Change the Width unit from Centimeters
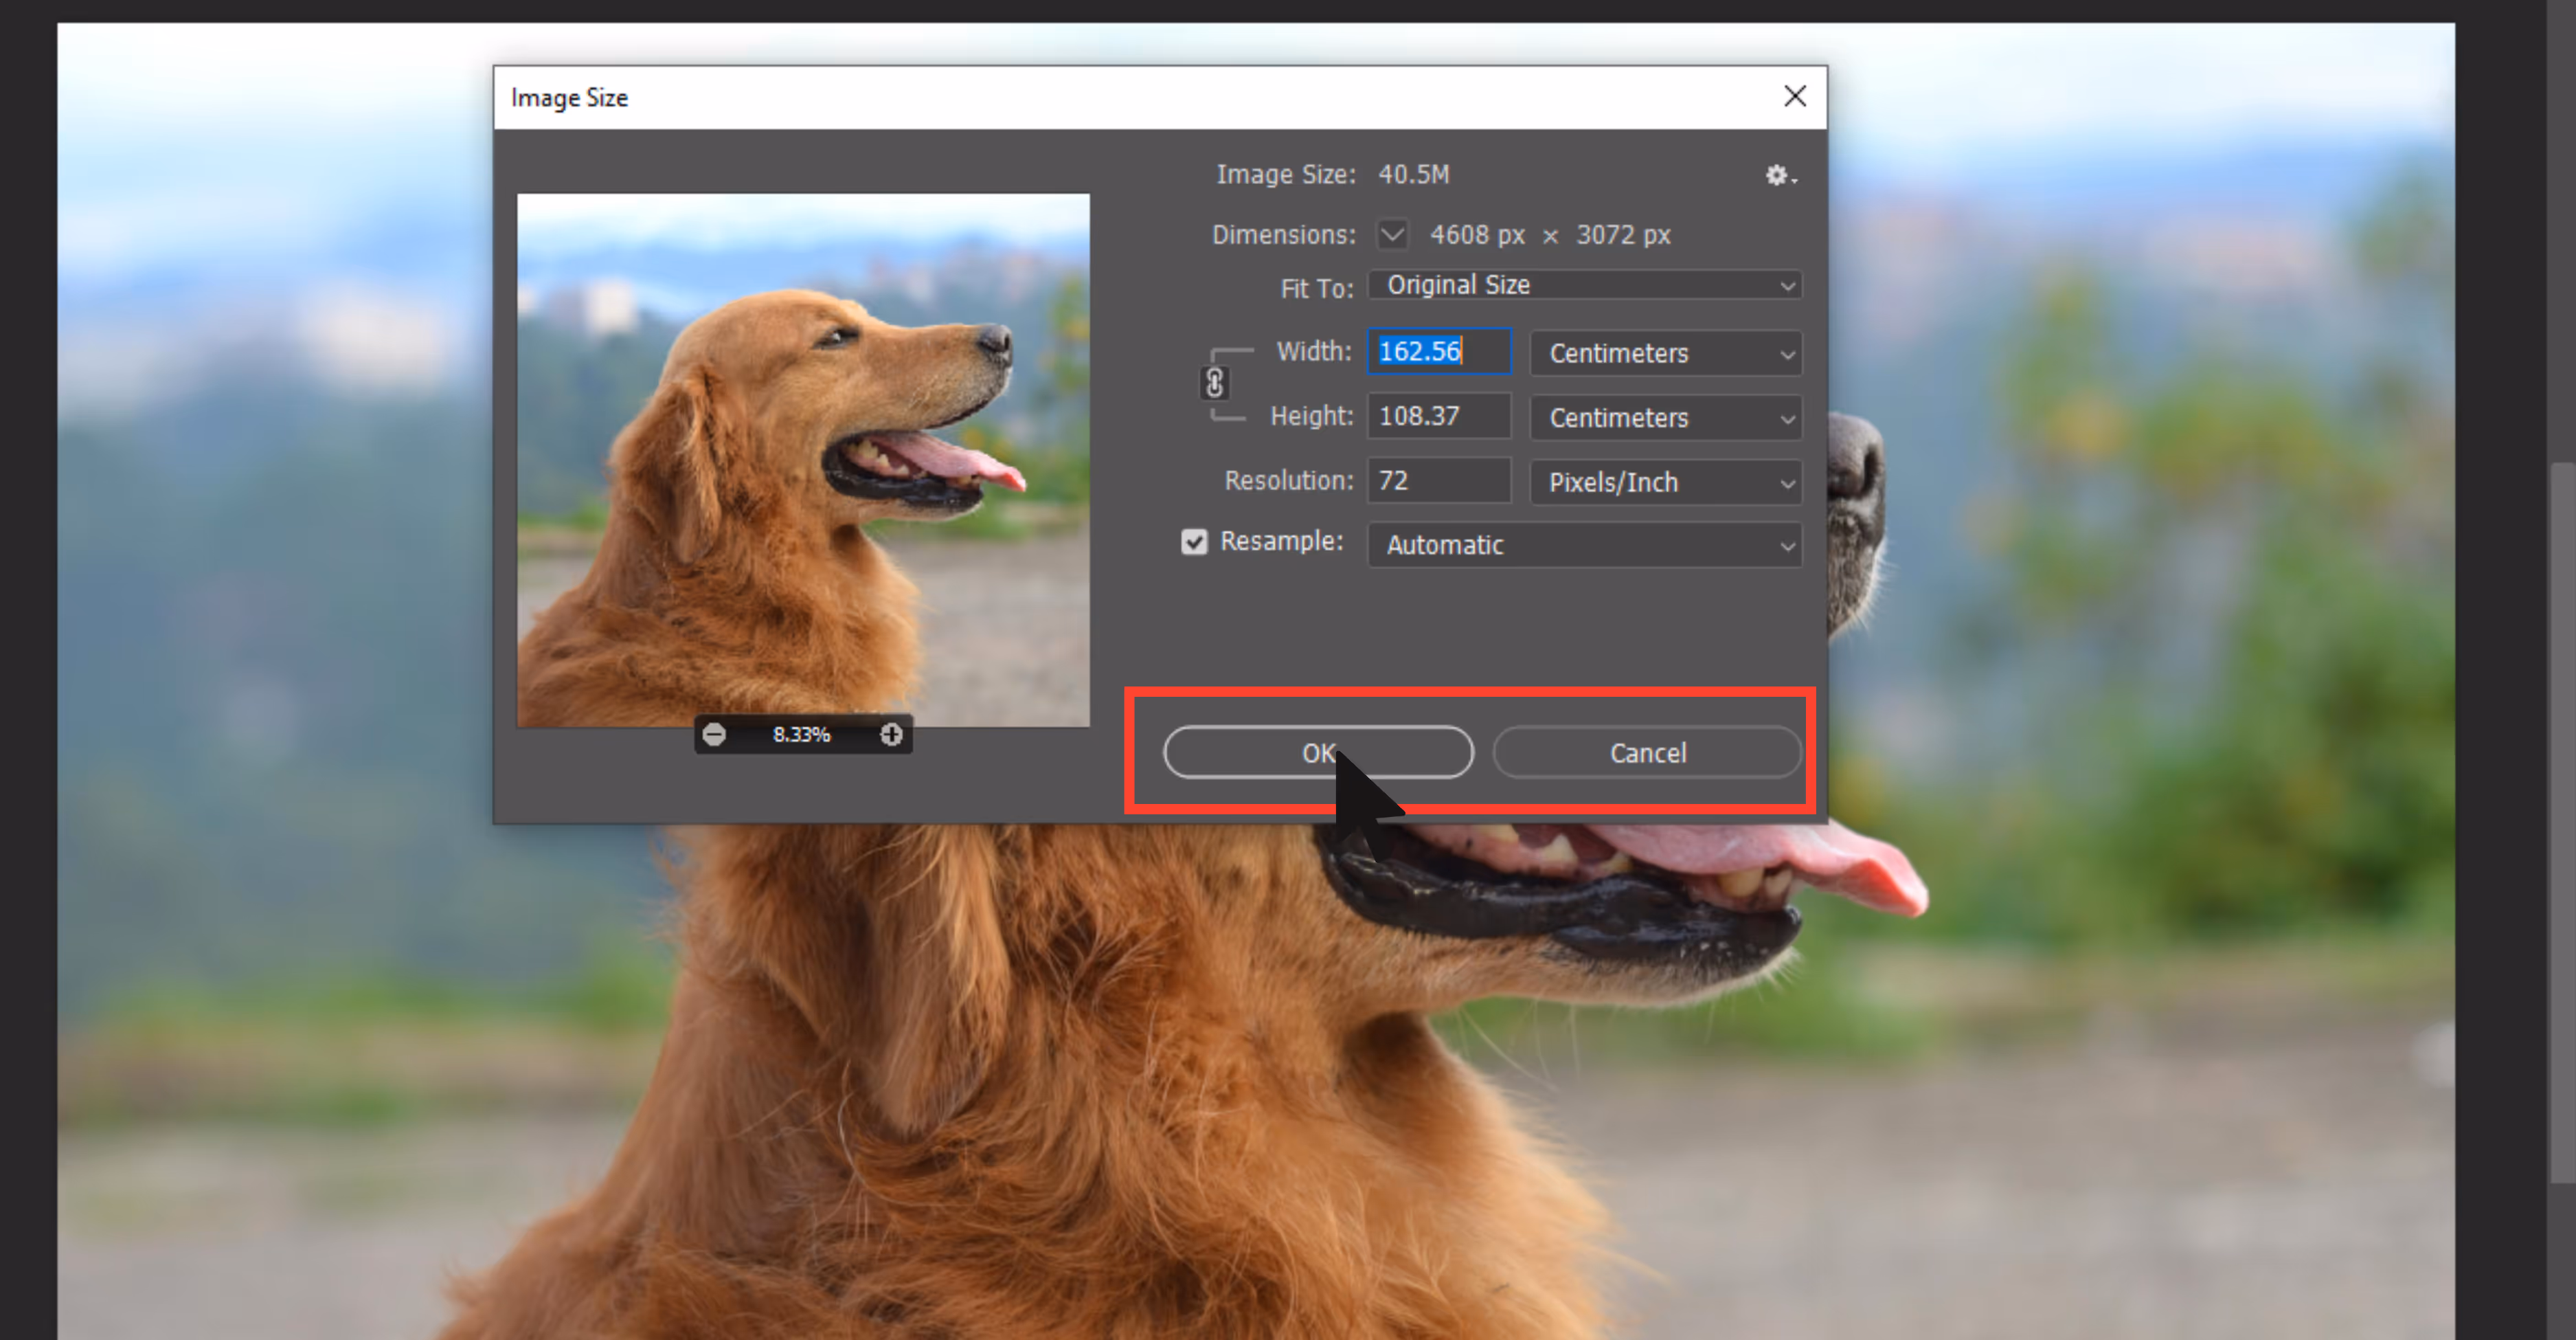2576x1340 pixels. [1666, 353]
